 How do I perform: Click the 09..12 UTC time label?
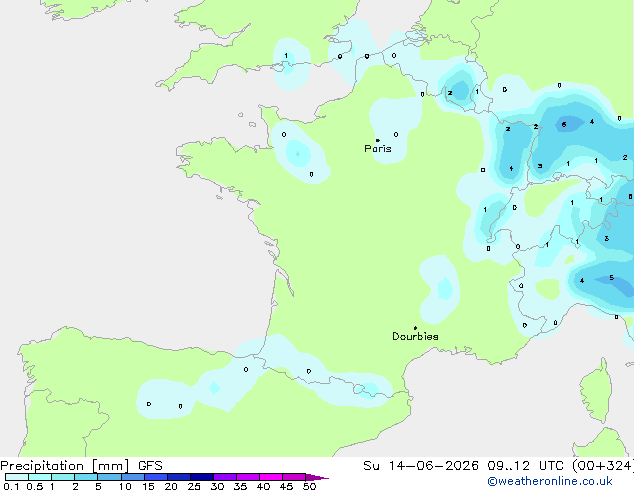click(525, 466)
